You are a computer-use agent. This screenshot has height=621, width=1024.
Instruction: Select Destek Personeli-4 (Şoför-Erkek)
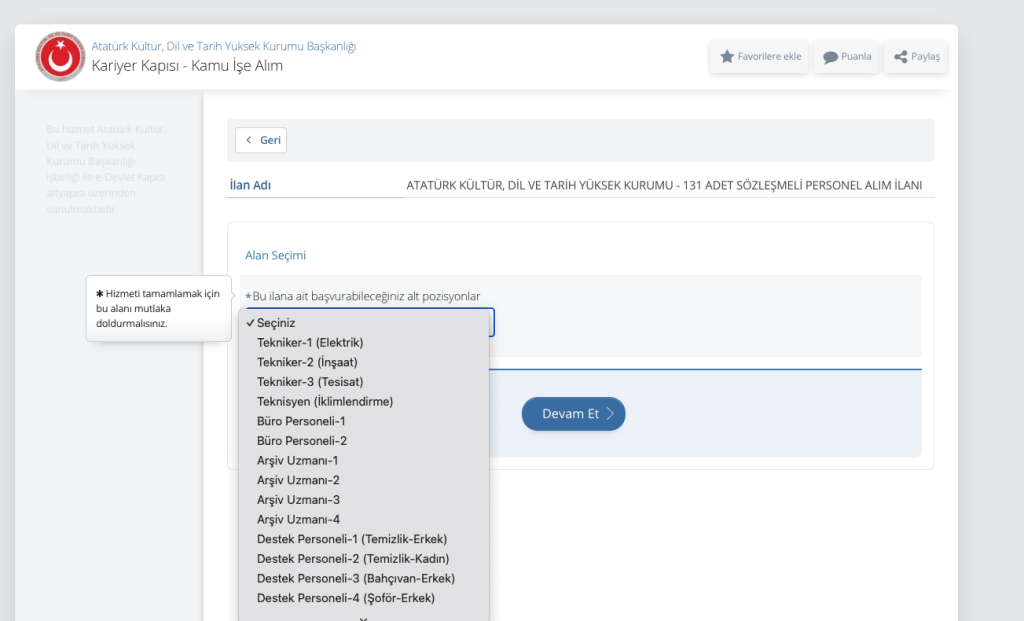point(345,598)
